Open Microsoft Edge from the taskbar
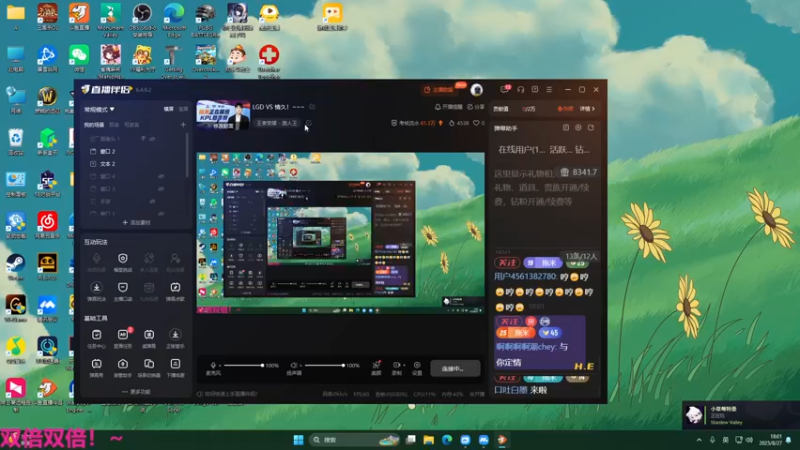The width and height of the screenshot is (800, 450). (x=447, y=440)
